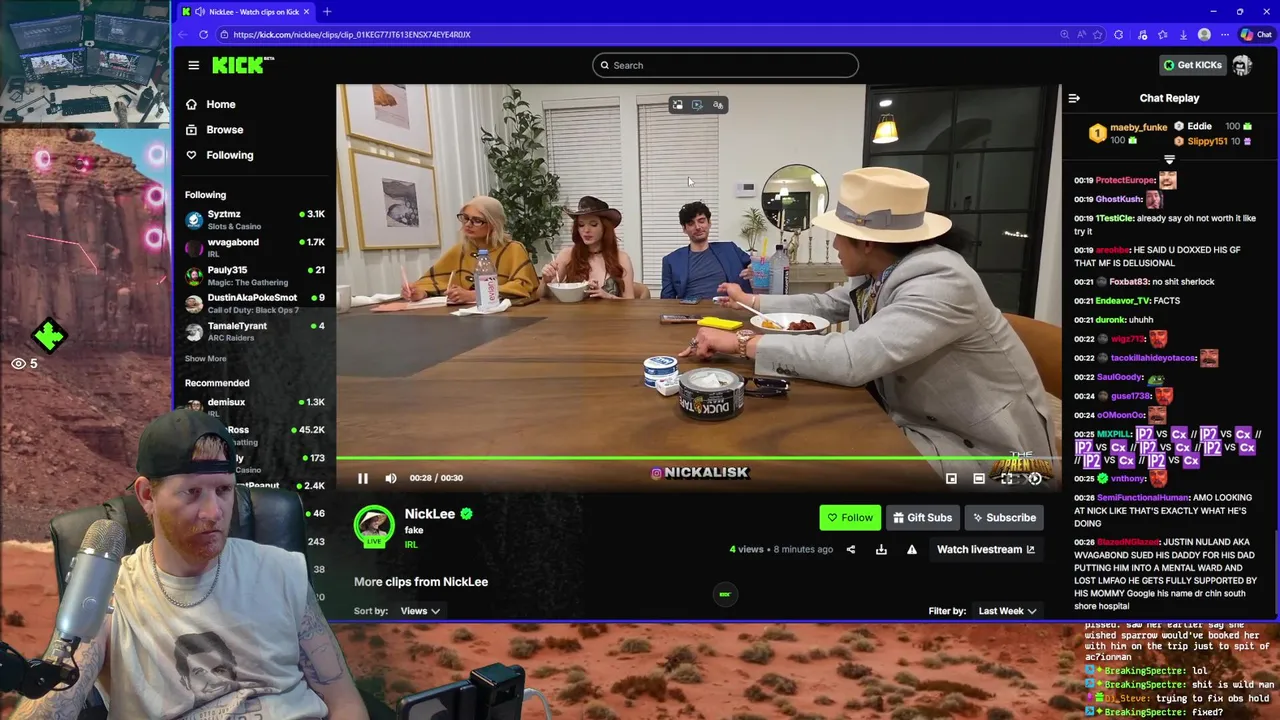Click Slippy151 in chat leaderboard
Screen dimensions: 1280x720
[x=1207, y=141]
